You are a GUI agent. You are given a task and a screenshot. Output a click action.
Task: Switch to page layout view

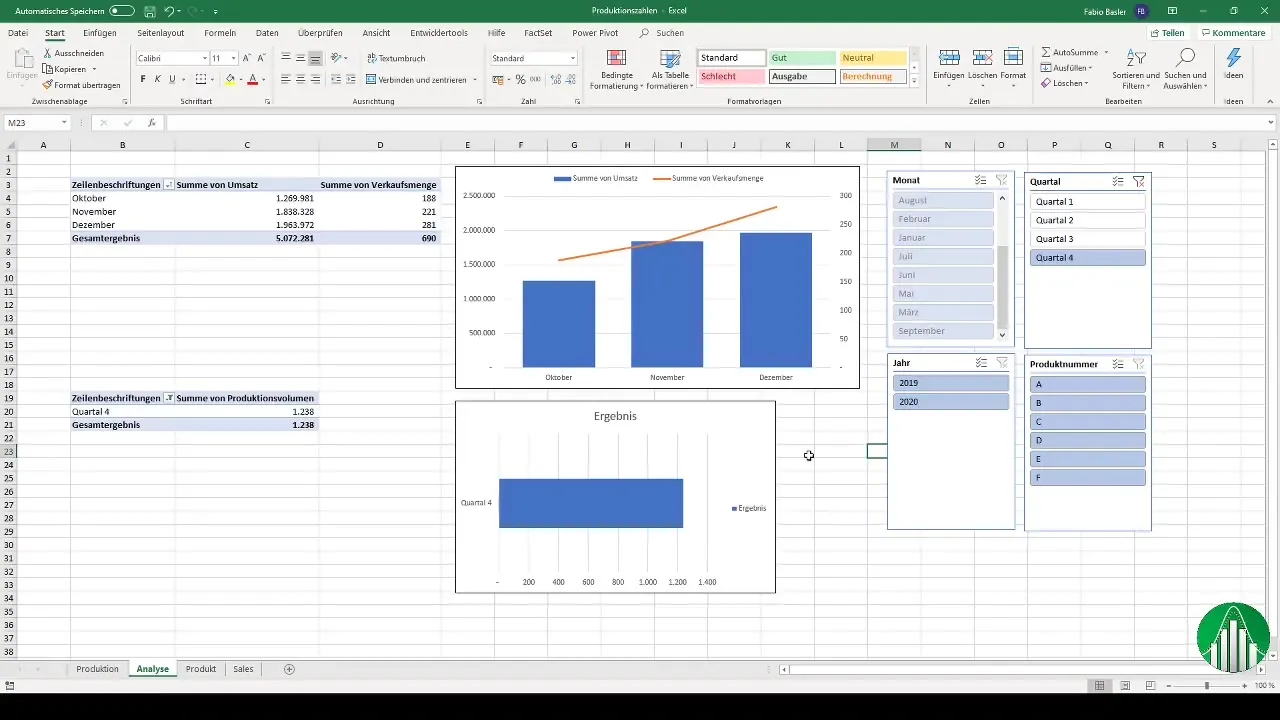(x=1125, y=686)
